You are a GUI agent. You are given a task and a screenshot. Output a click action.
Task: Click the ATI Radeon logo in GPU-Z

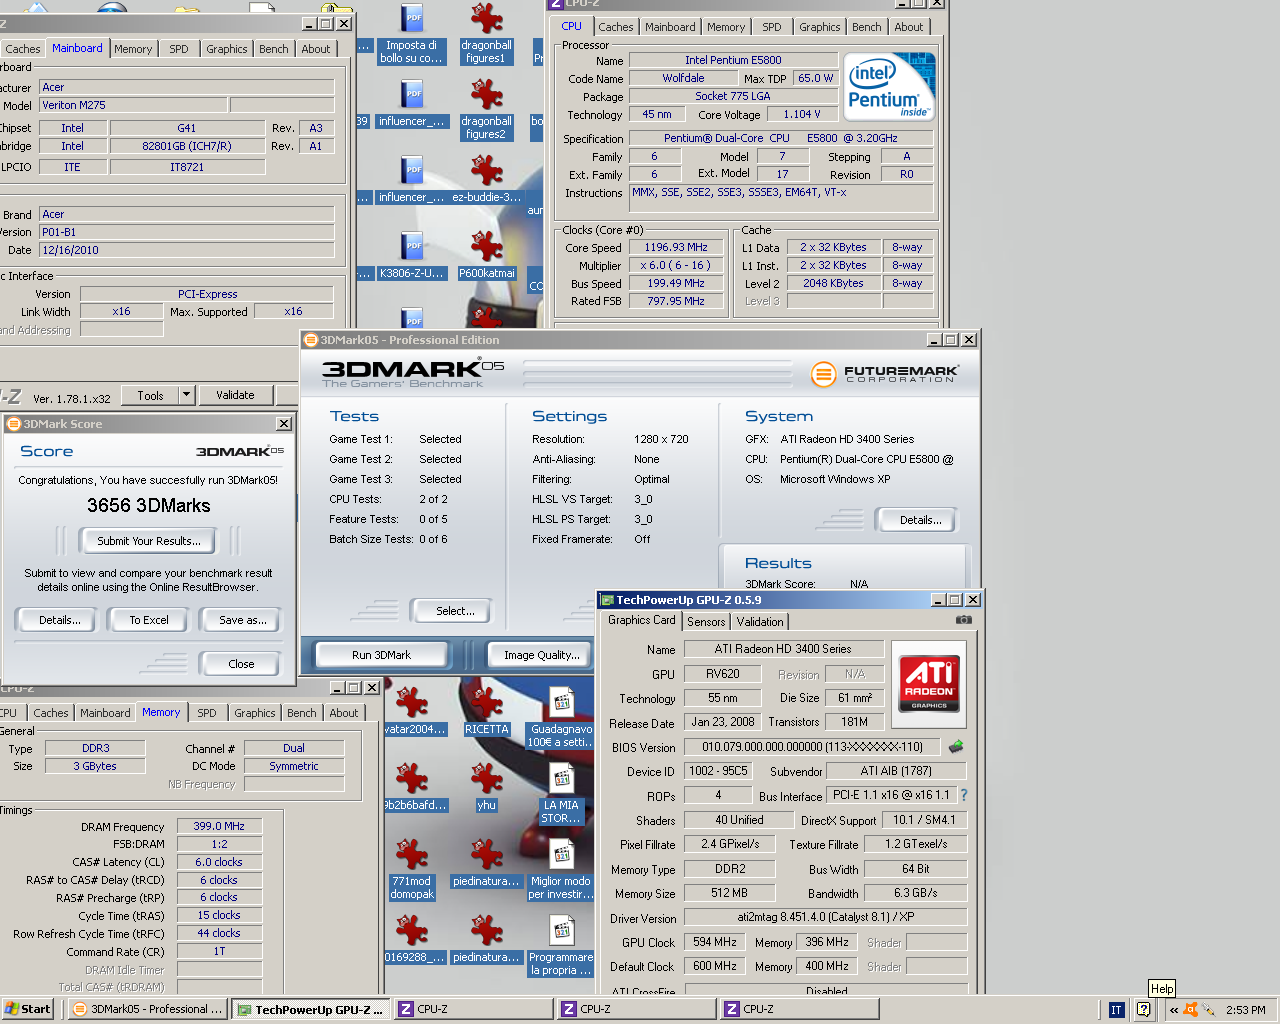(x=928, y=684)
